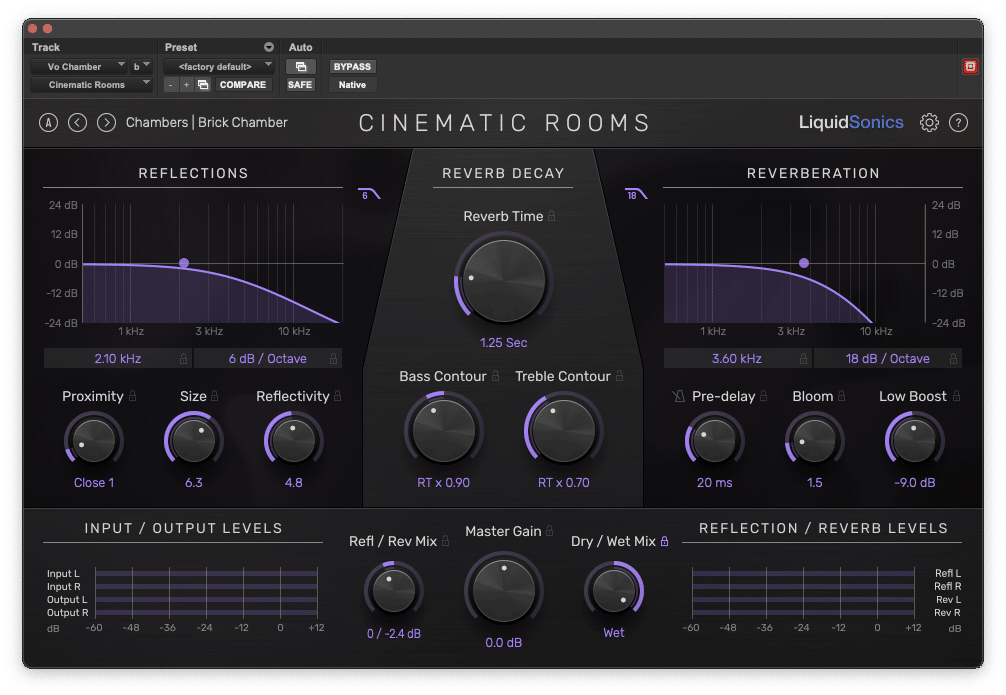Click the Reflectivity knob
Image resolution: width=1006 pixels, height=695 pixels.
pyautogui.click(x=293, y=441)
